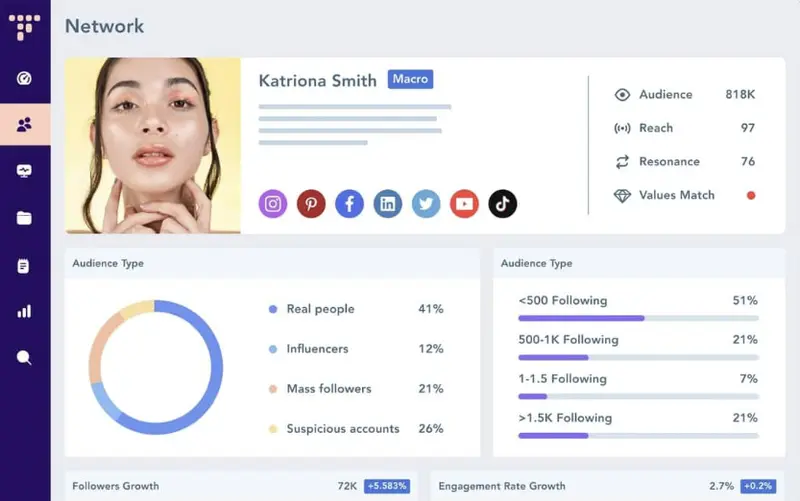Click the +5.583% followers growth badge

tap(386, 486)
